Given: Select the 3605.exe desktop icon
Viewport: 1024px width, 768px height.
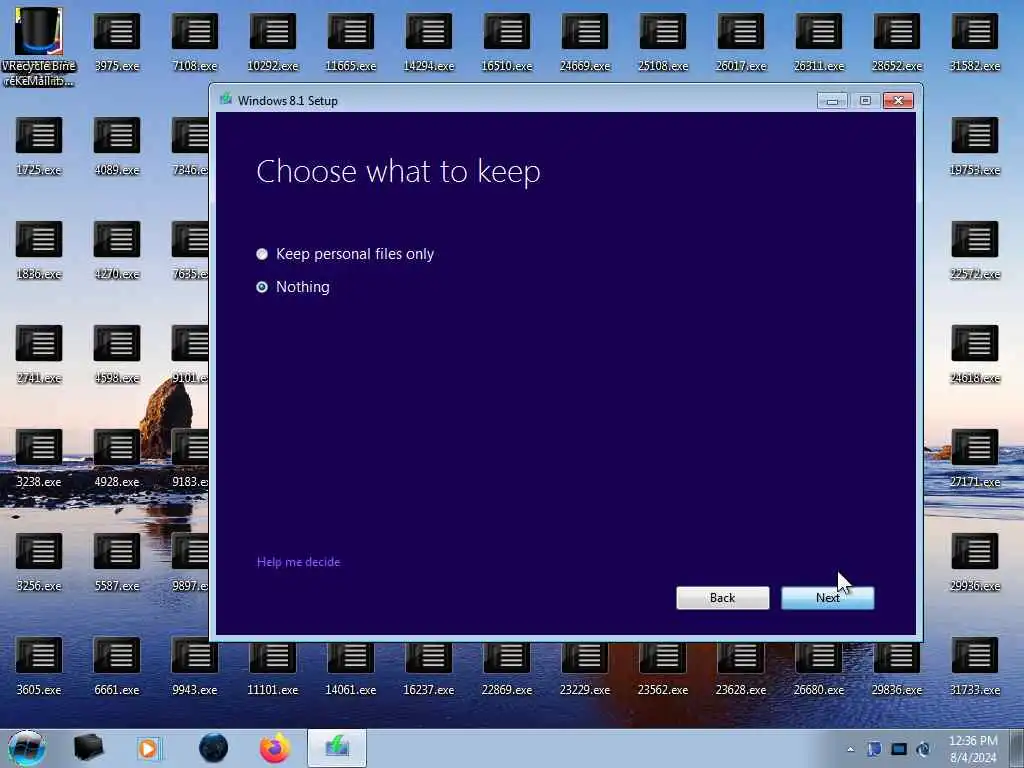Looking at the screenshot, I should 39,666.
